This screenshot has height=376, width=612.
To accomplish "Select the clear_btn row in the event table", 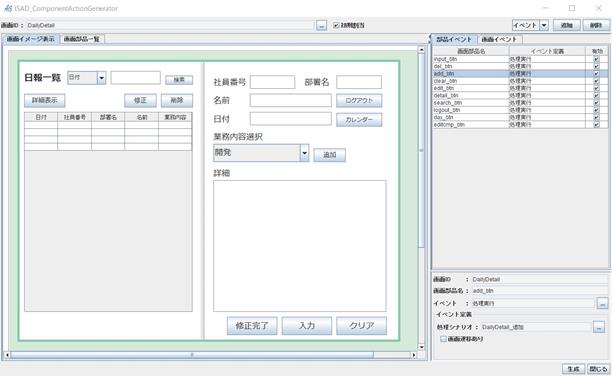I will [x=520, y=81].
